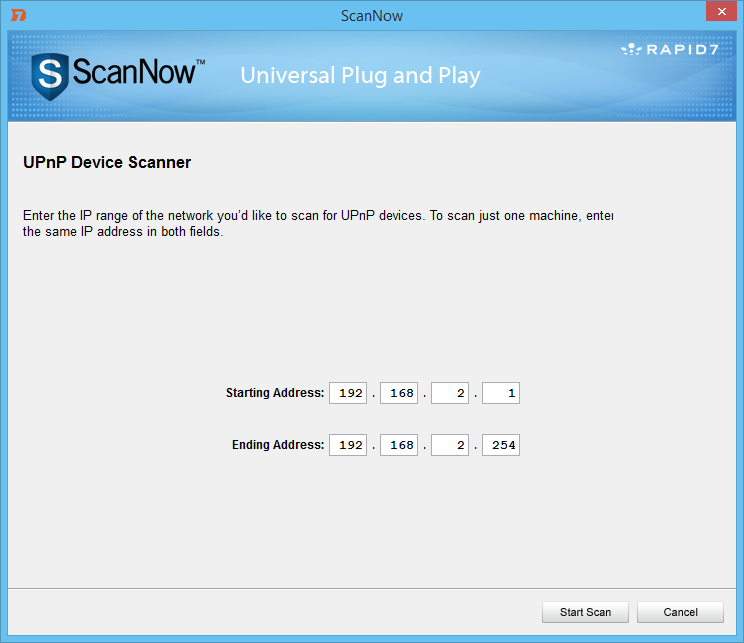Click the Cancel button

click(680, 612)
